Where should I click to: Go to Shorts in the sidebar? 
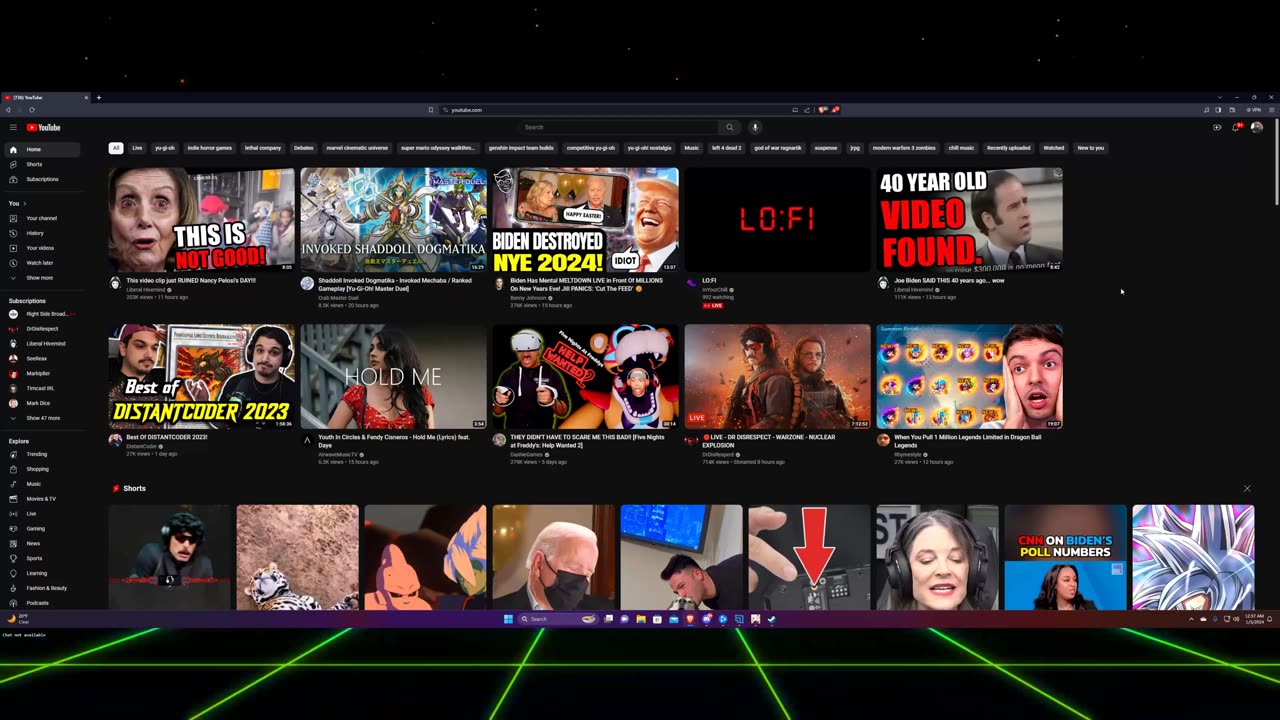pos(43,164)
